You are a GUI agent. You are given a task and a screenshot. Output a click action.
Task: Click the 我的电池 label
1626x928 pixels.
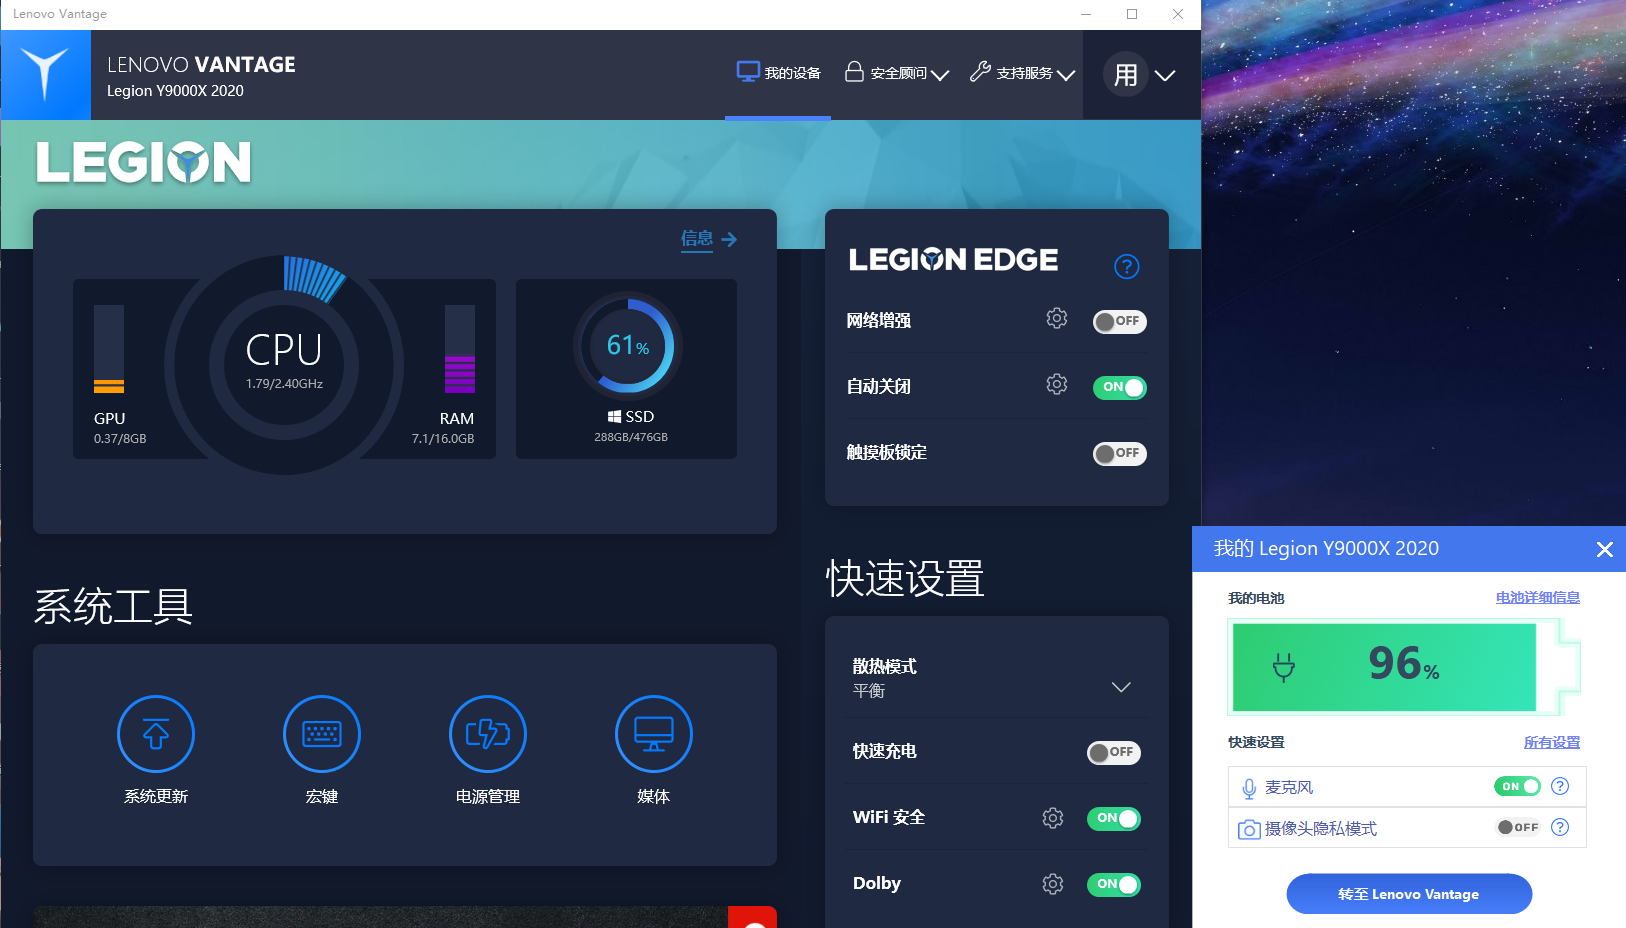tap(1256, 598)
